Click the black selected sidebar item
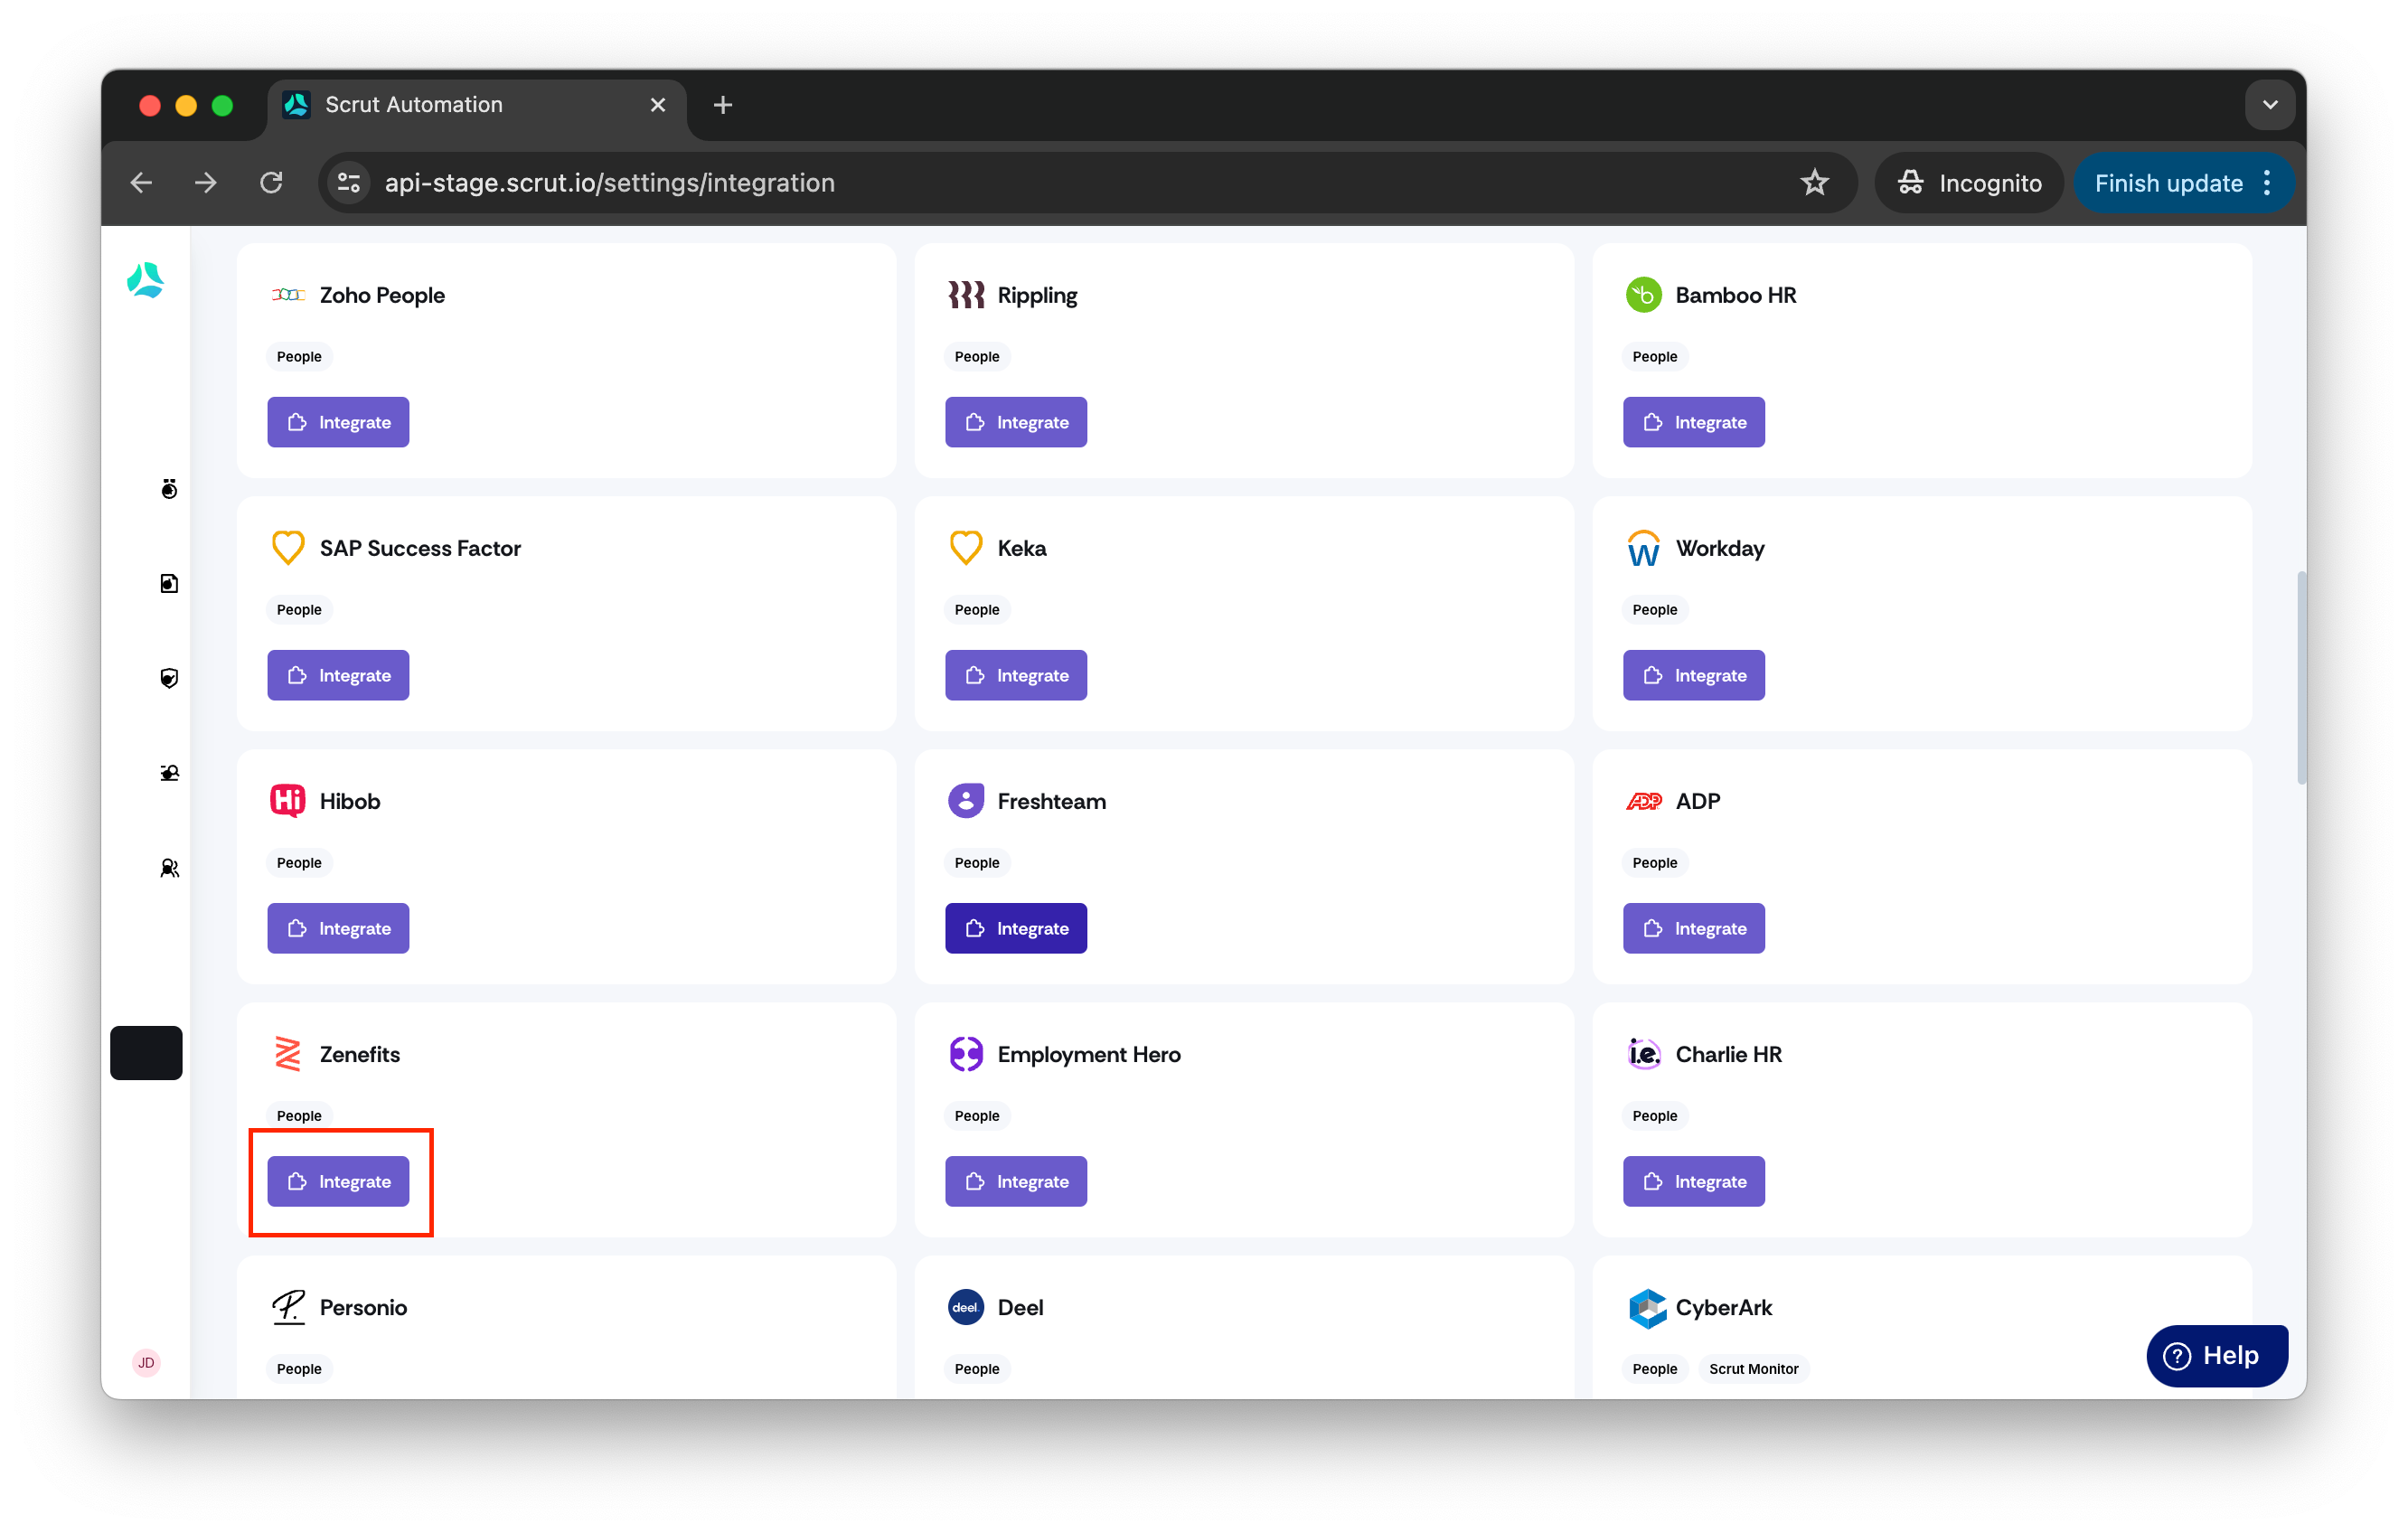 [146, 1052]
